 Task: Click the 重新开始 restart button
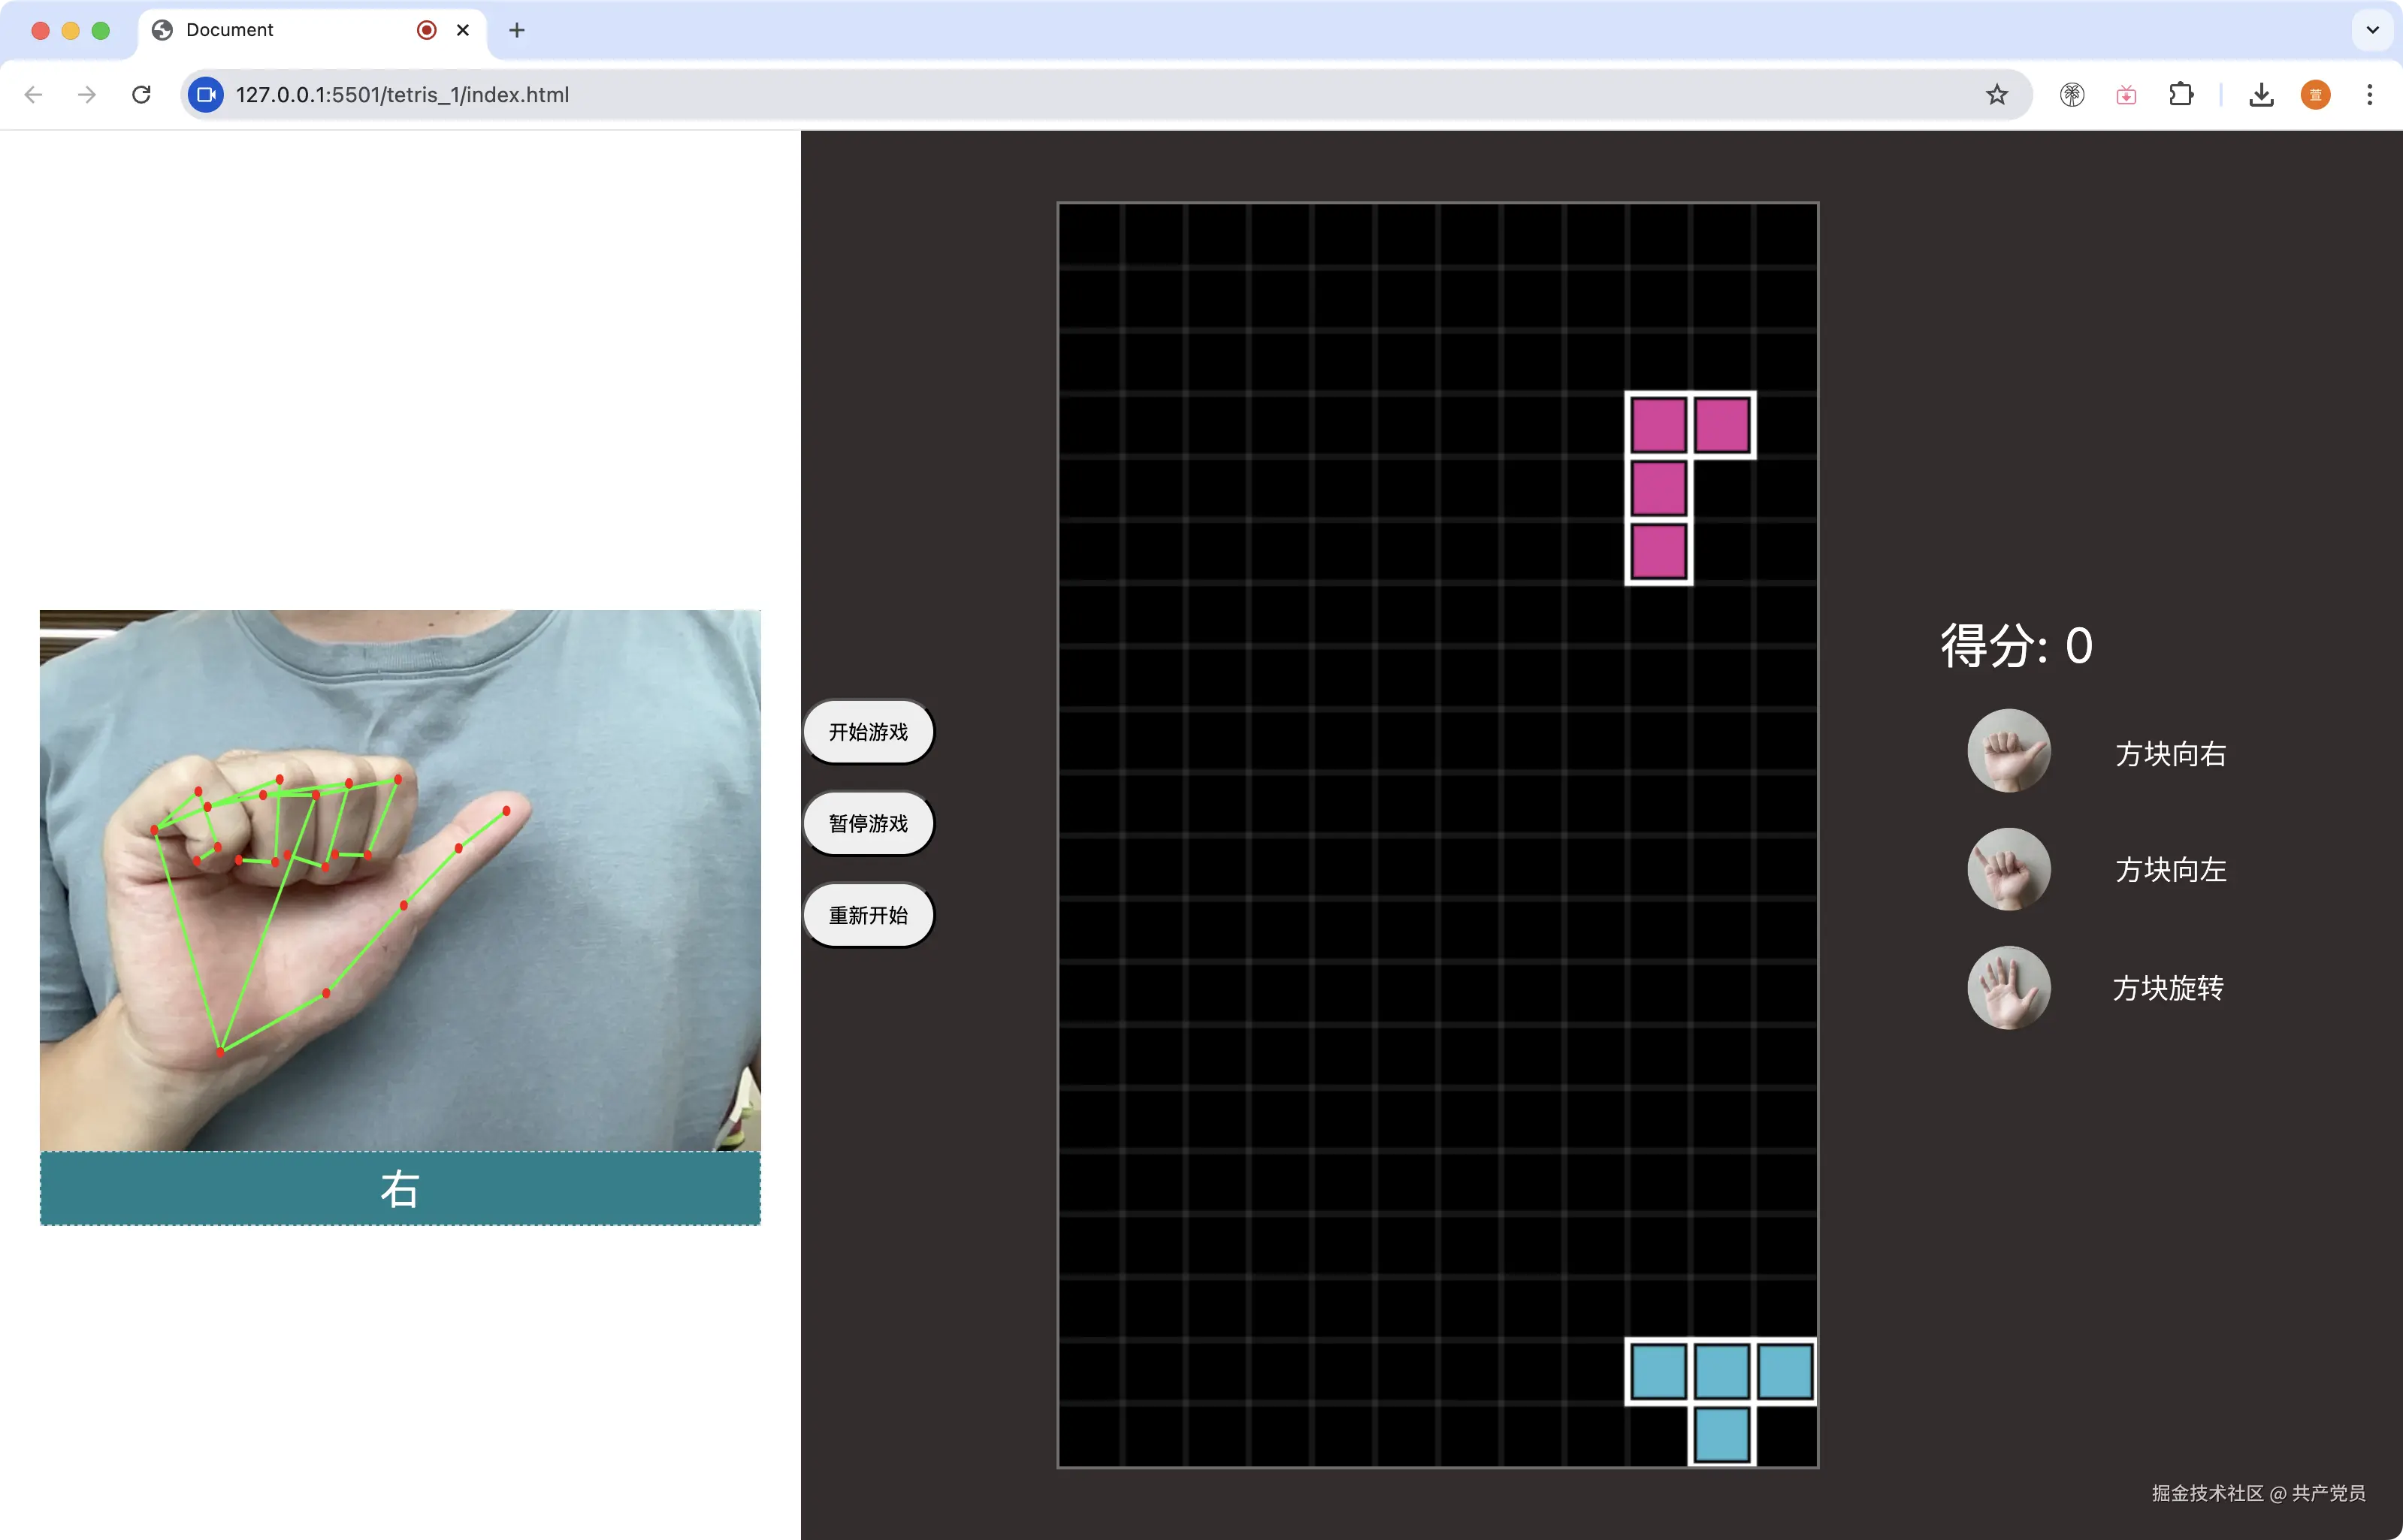click(x=868, y=915)
